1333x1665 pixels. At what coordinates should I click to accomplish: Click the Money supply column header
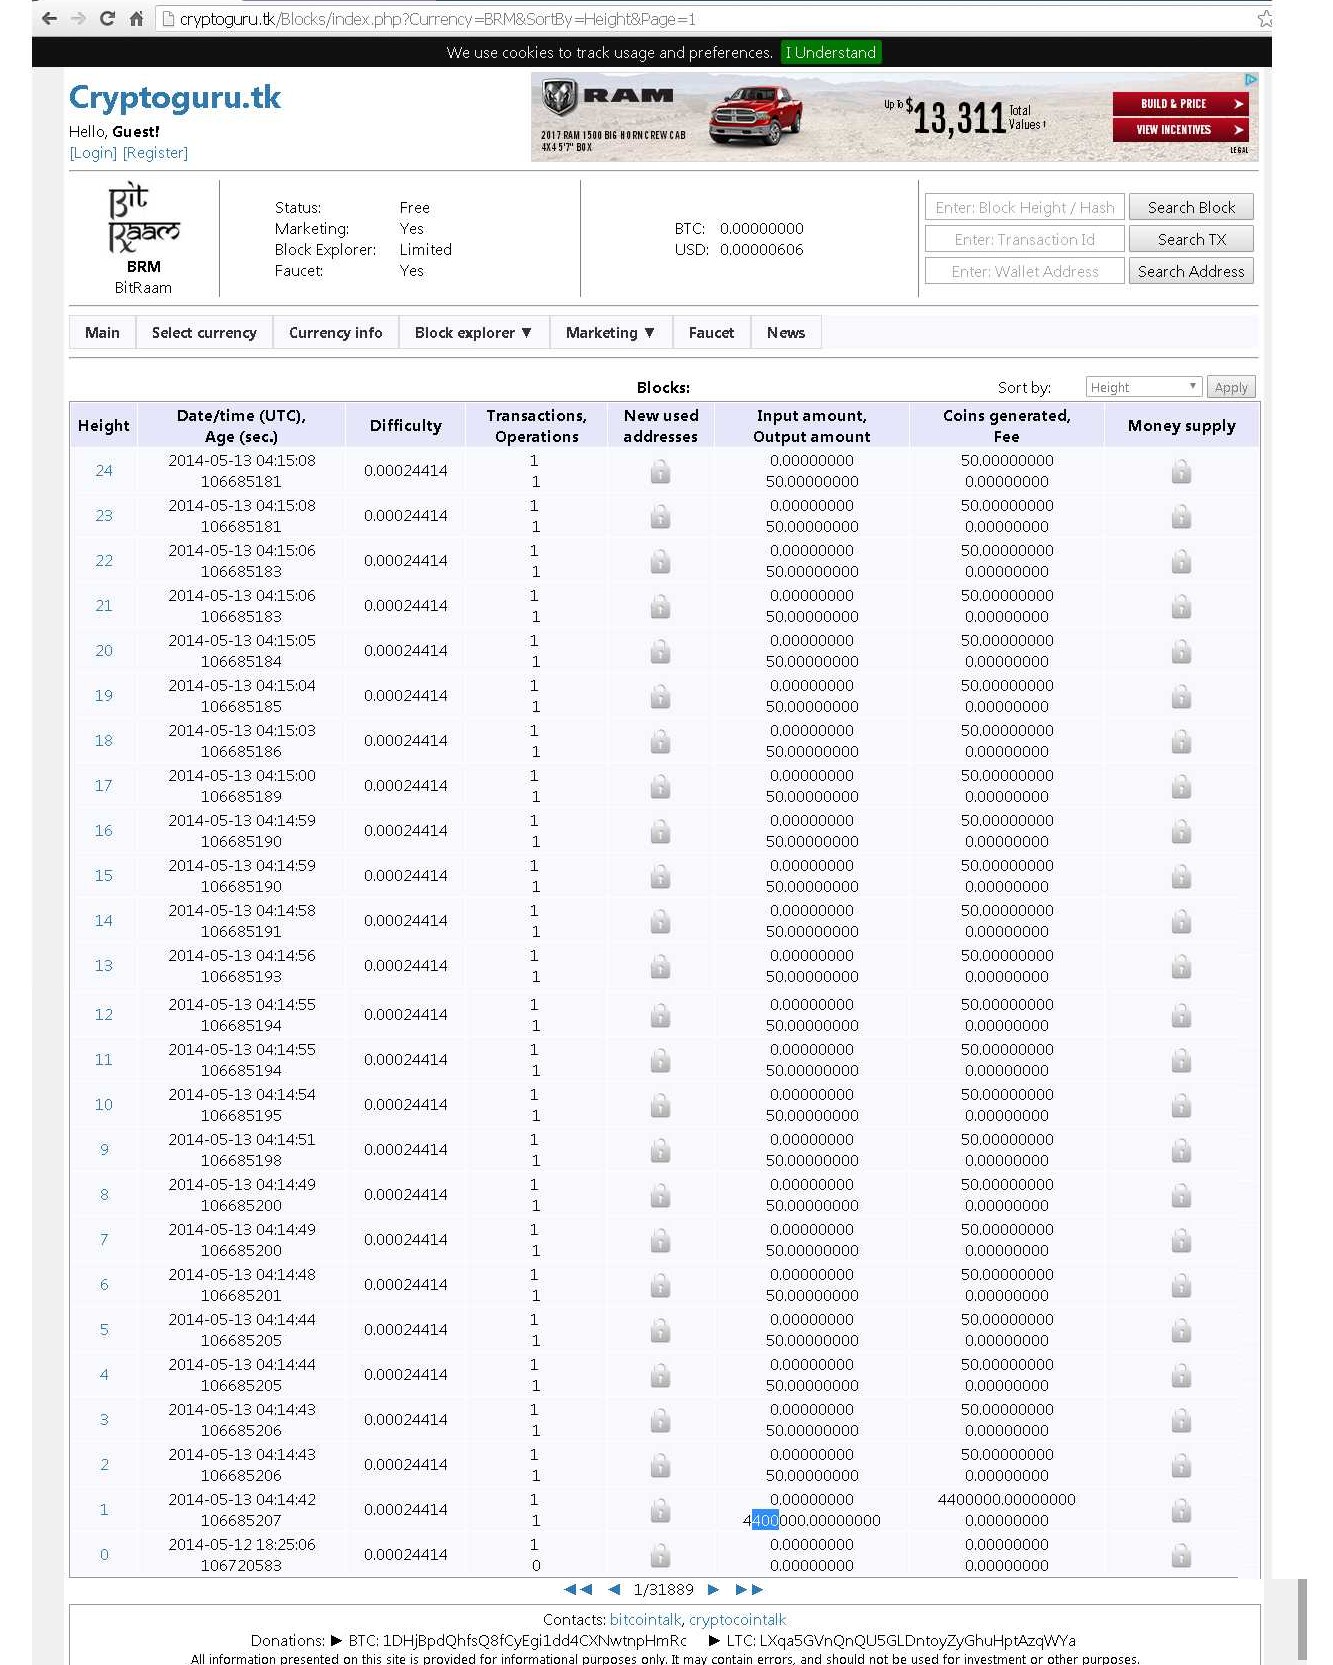click(x=1181, y=425)
